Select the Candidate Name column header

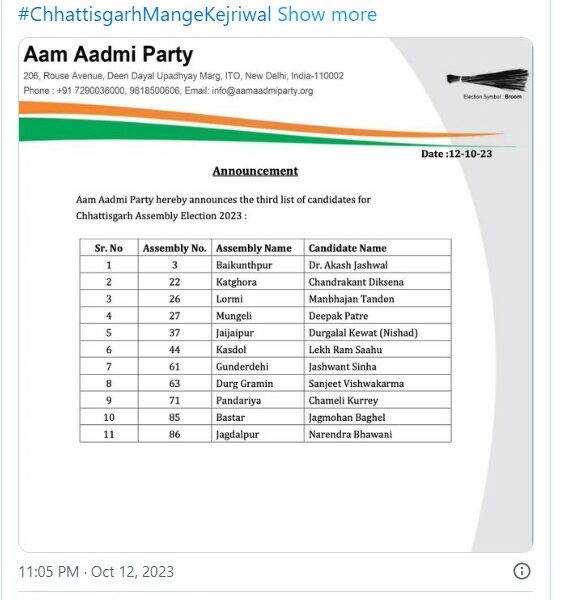pyautogui.click(x=378, y=248)
